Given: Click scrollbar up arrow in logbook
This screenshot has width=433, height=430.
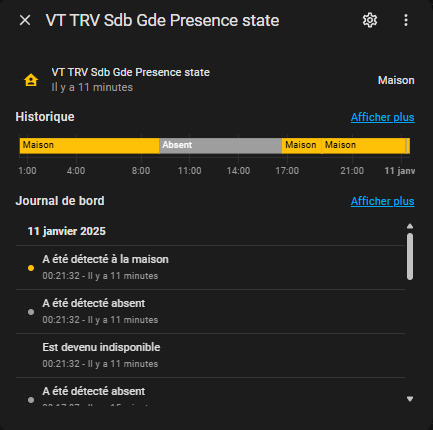Looking at the screenshot, I should (410, 226).
